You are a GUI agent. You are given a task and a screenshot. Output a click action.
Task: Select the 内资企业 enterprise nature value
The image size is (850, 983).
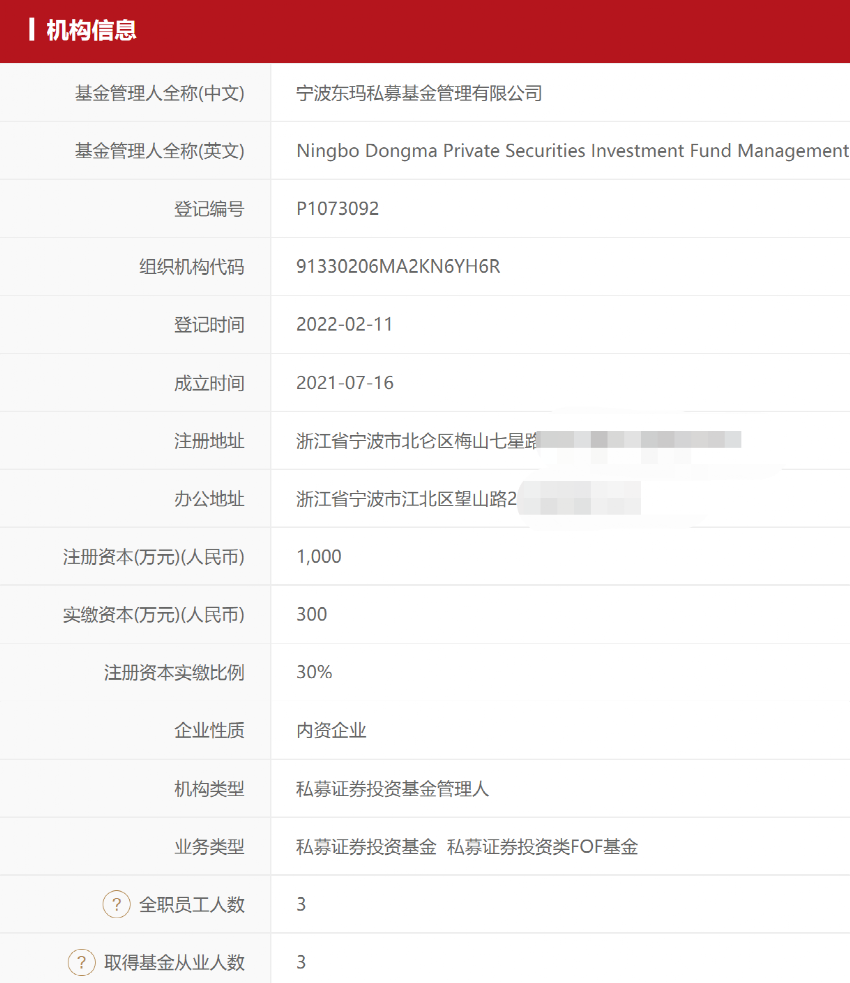332,731
